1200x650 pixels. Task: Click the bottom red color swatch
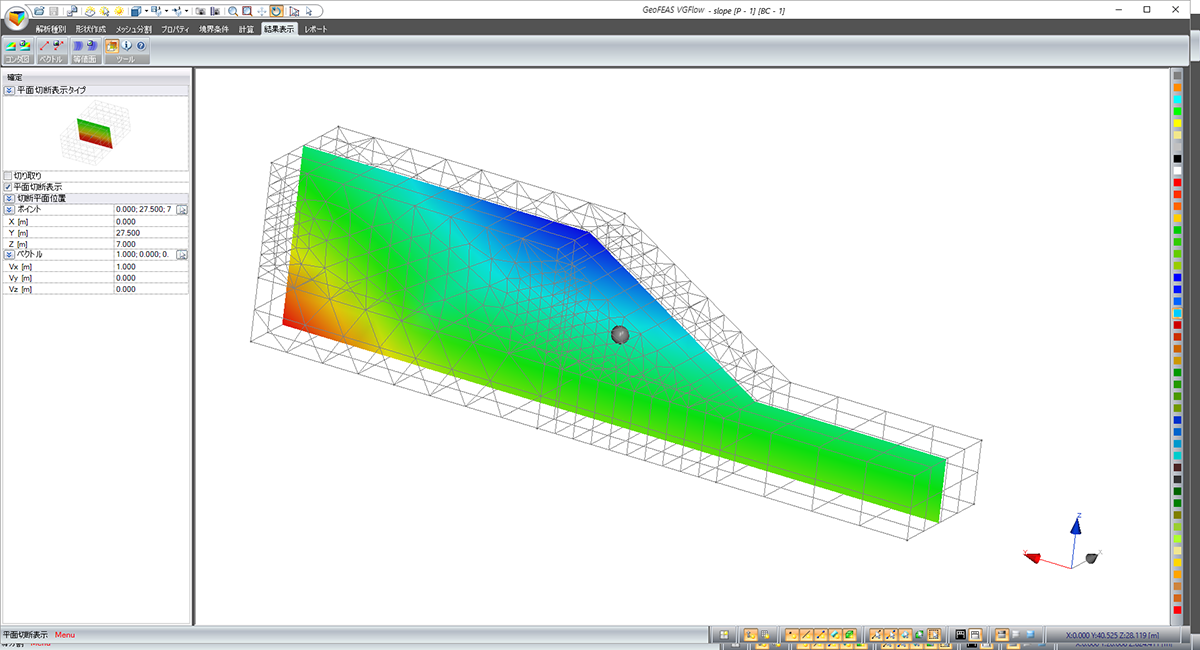pos(1178,610)
